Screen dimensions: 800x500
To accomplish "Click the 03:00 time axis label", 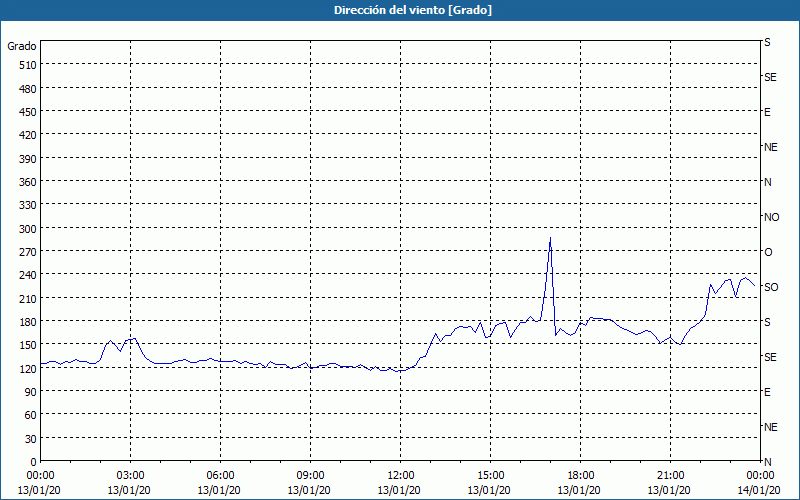I will point(130,476).
